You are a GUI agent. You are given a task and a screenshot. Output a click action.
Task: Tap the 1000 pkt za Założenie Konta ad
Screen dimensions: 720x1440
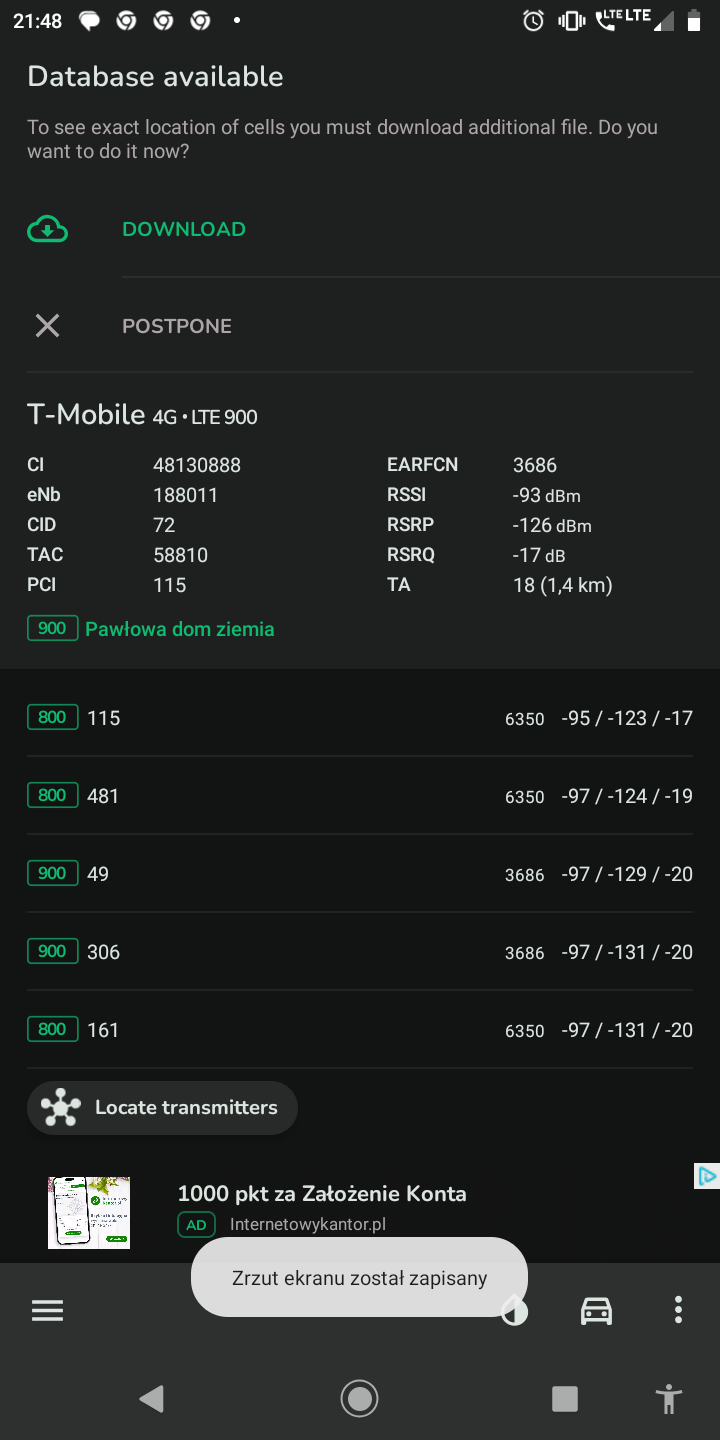tap(322, 1193)
